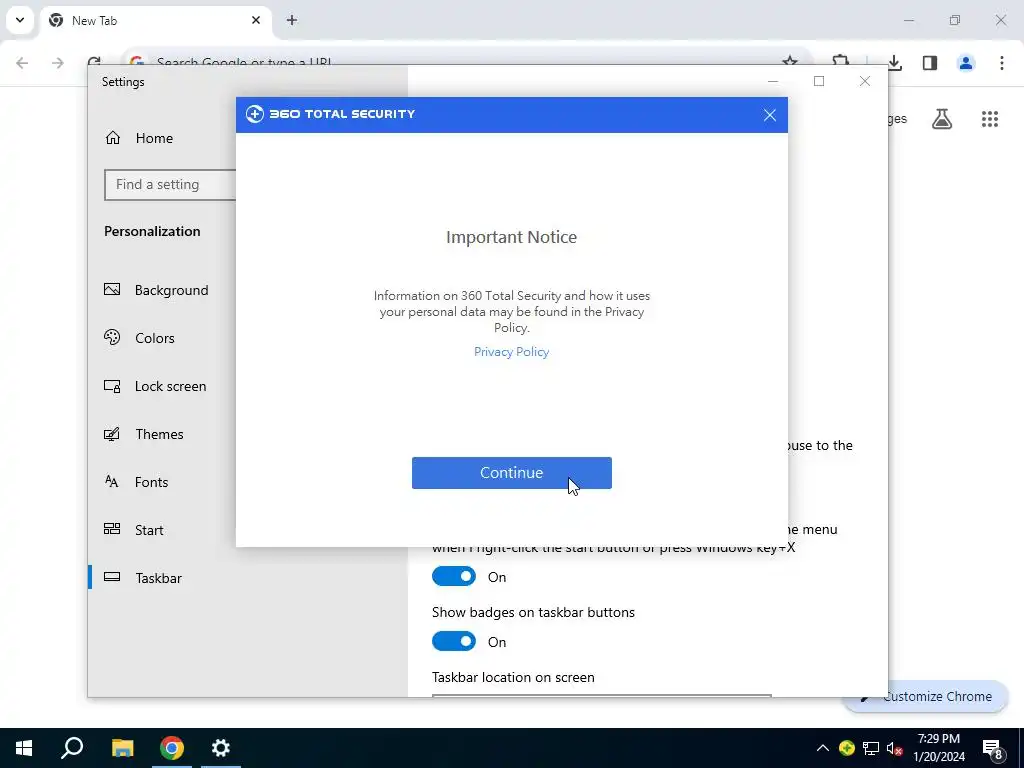Open Themes settings
1024x768 pixels.
click(159, 434)
